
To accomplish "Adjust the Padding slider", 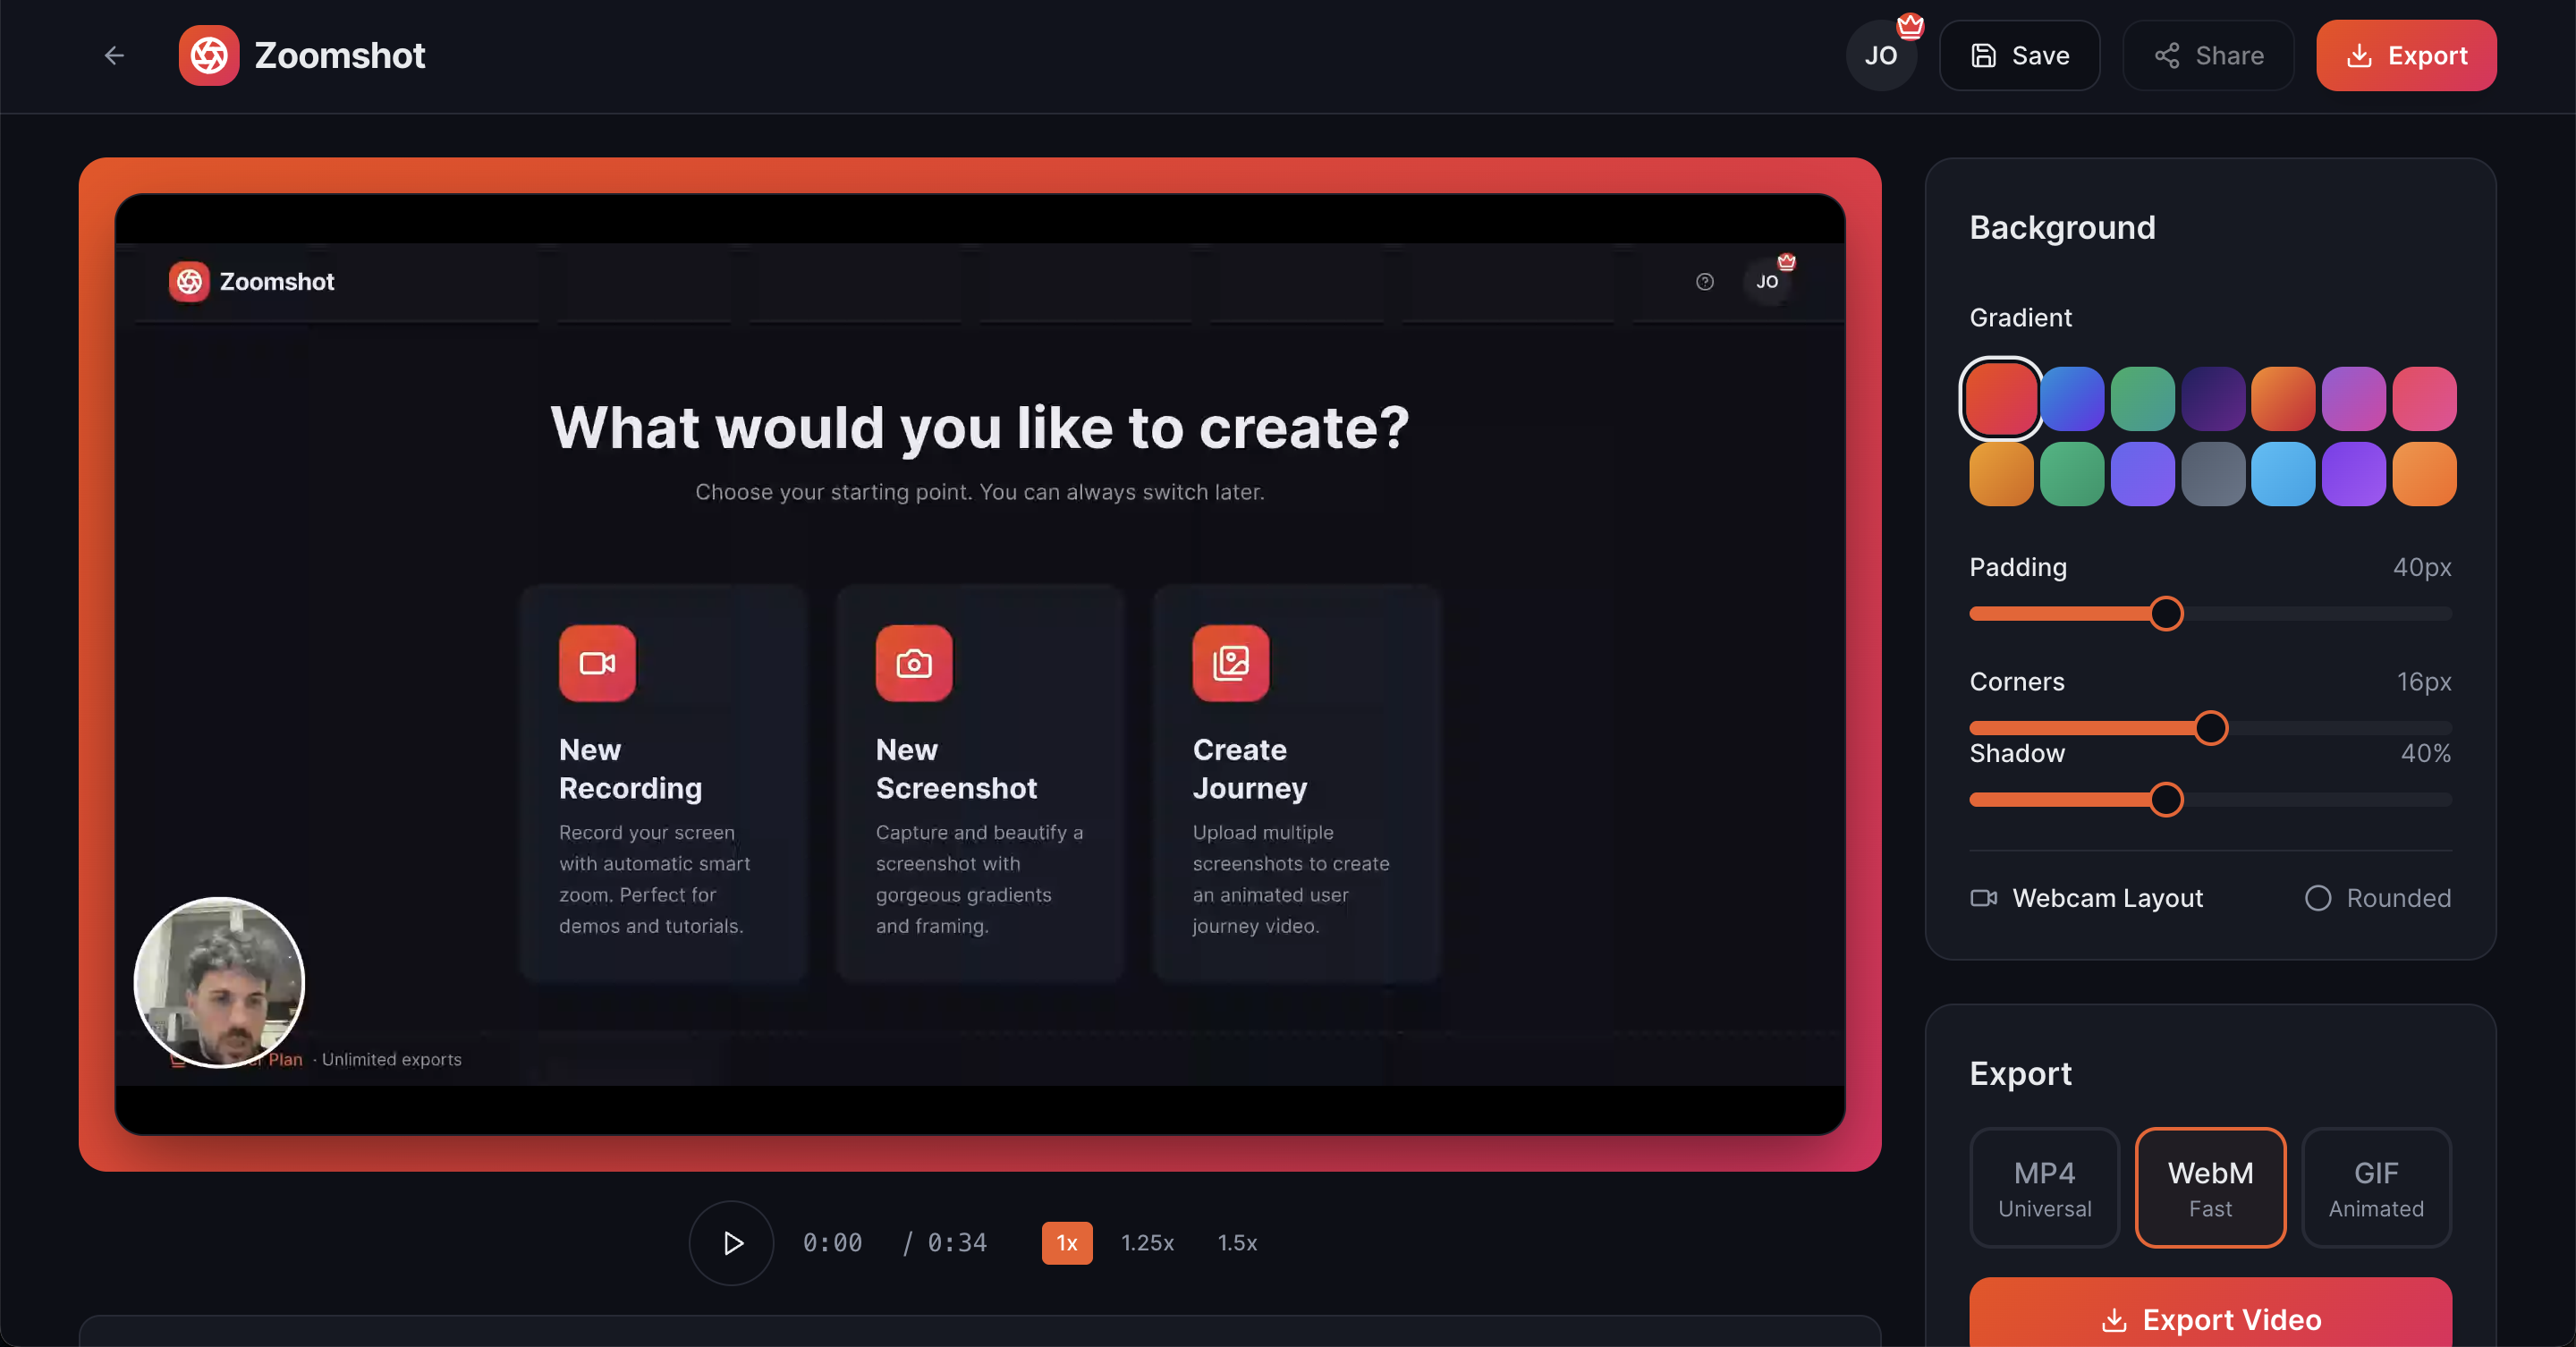I will (x=2166, y=613).
